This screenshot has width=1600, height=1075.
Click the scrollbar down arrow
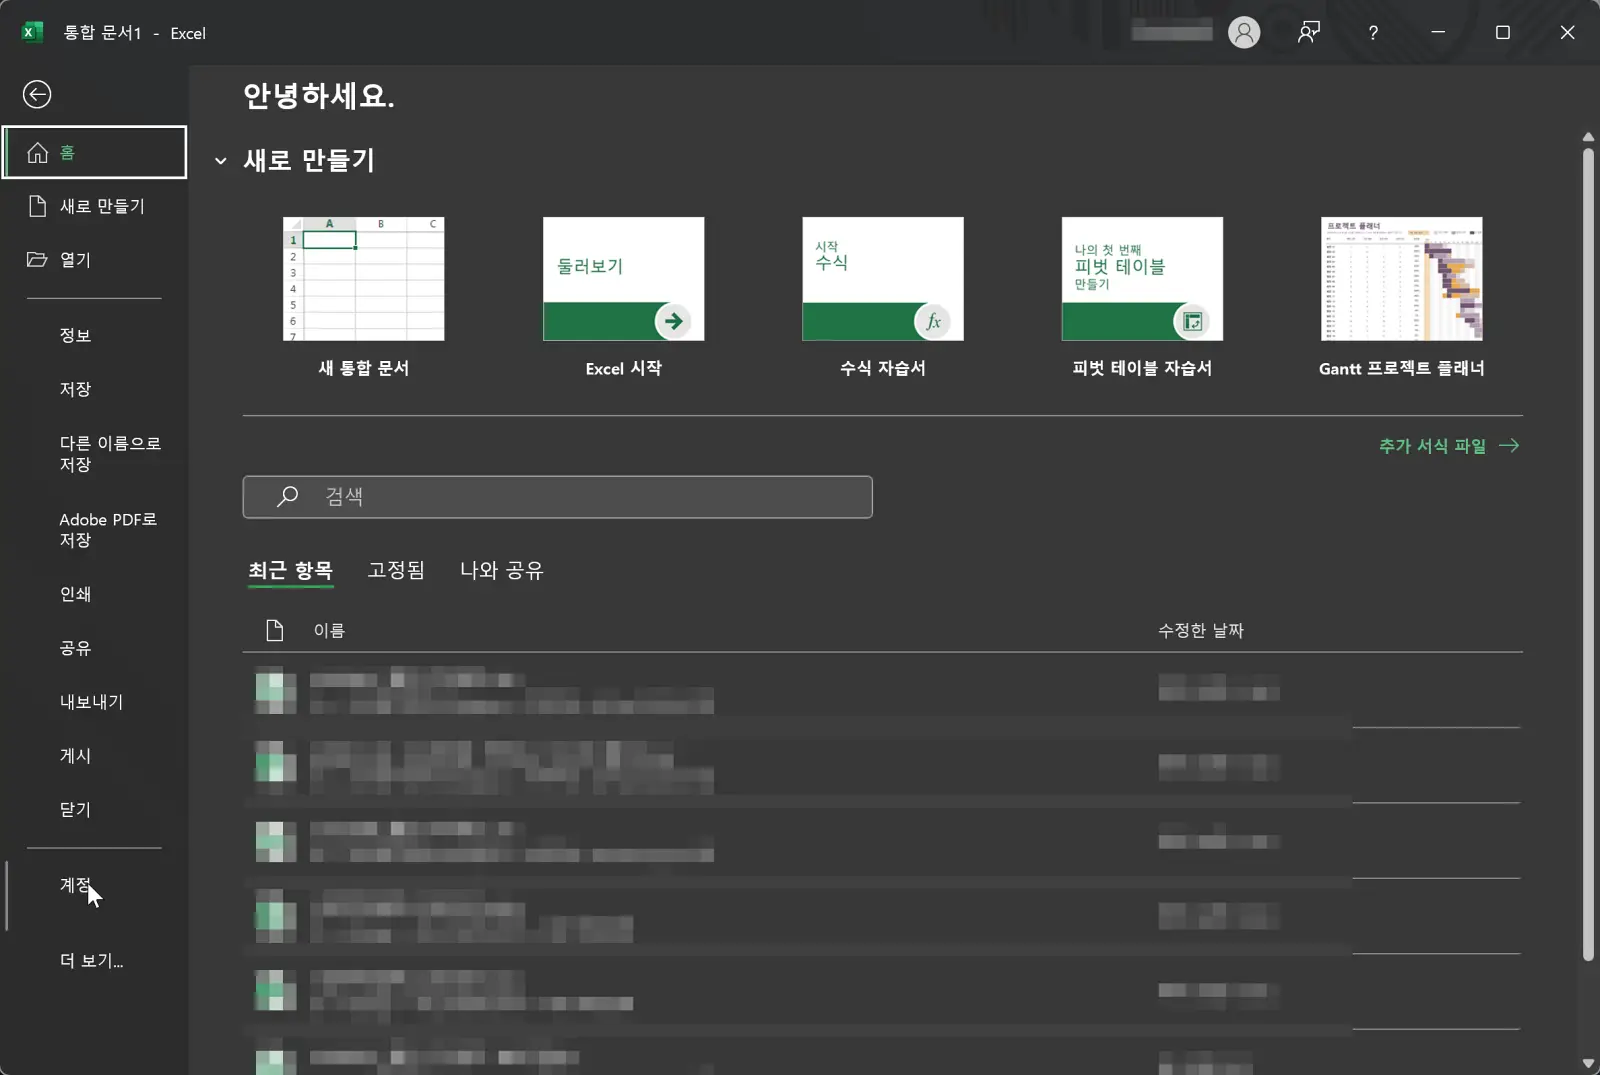click(1588, 1063)
